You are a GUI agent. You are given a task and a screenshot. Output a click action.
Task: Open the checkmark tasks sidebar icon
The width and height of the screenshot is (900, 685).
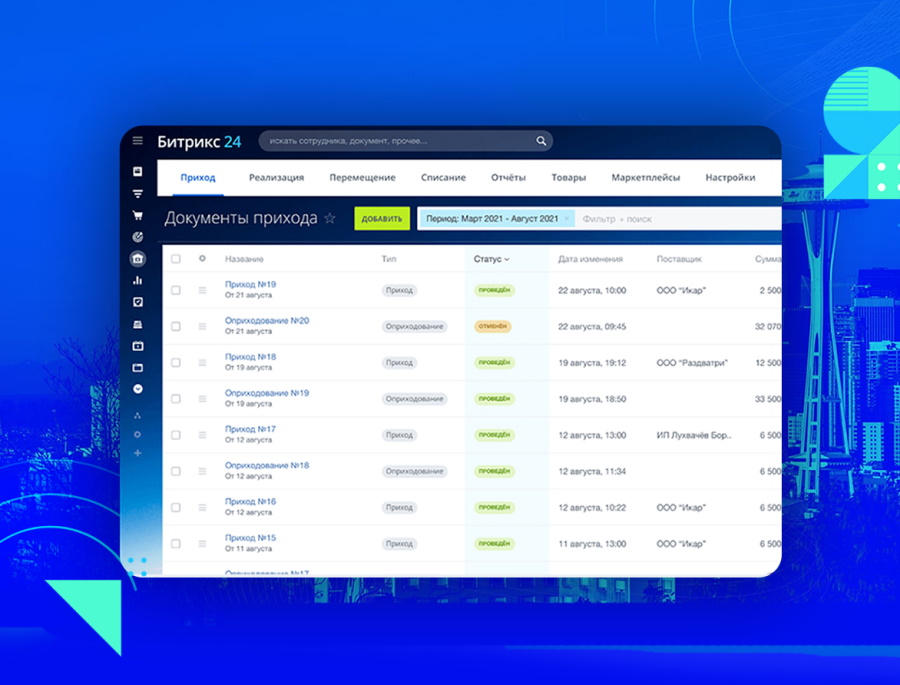tap(138, 302)
